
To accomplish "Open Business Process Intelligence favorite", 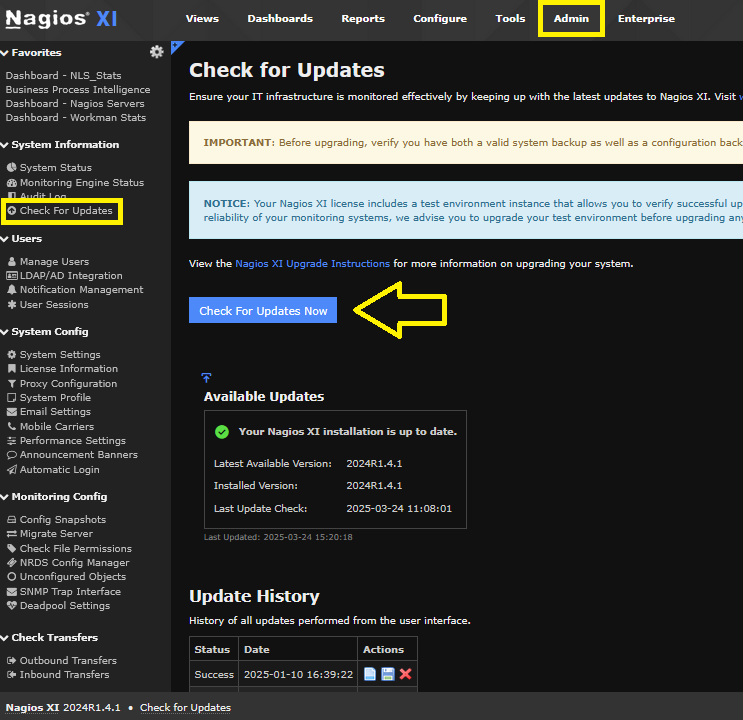I will [x=78, y=90].
